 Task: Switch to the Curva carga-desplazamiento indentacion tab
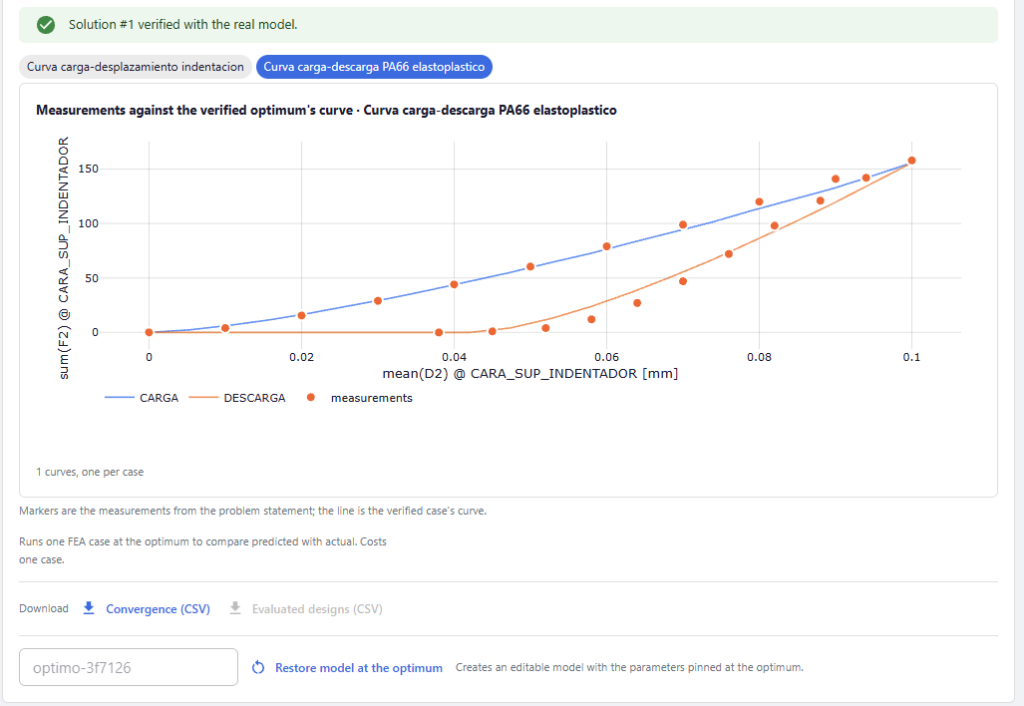(x=135, y=67)
